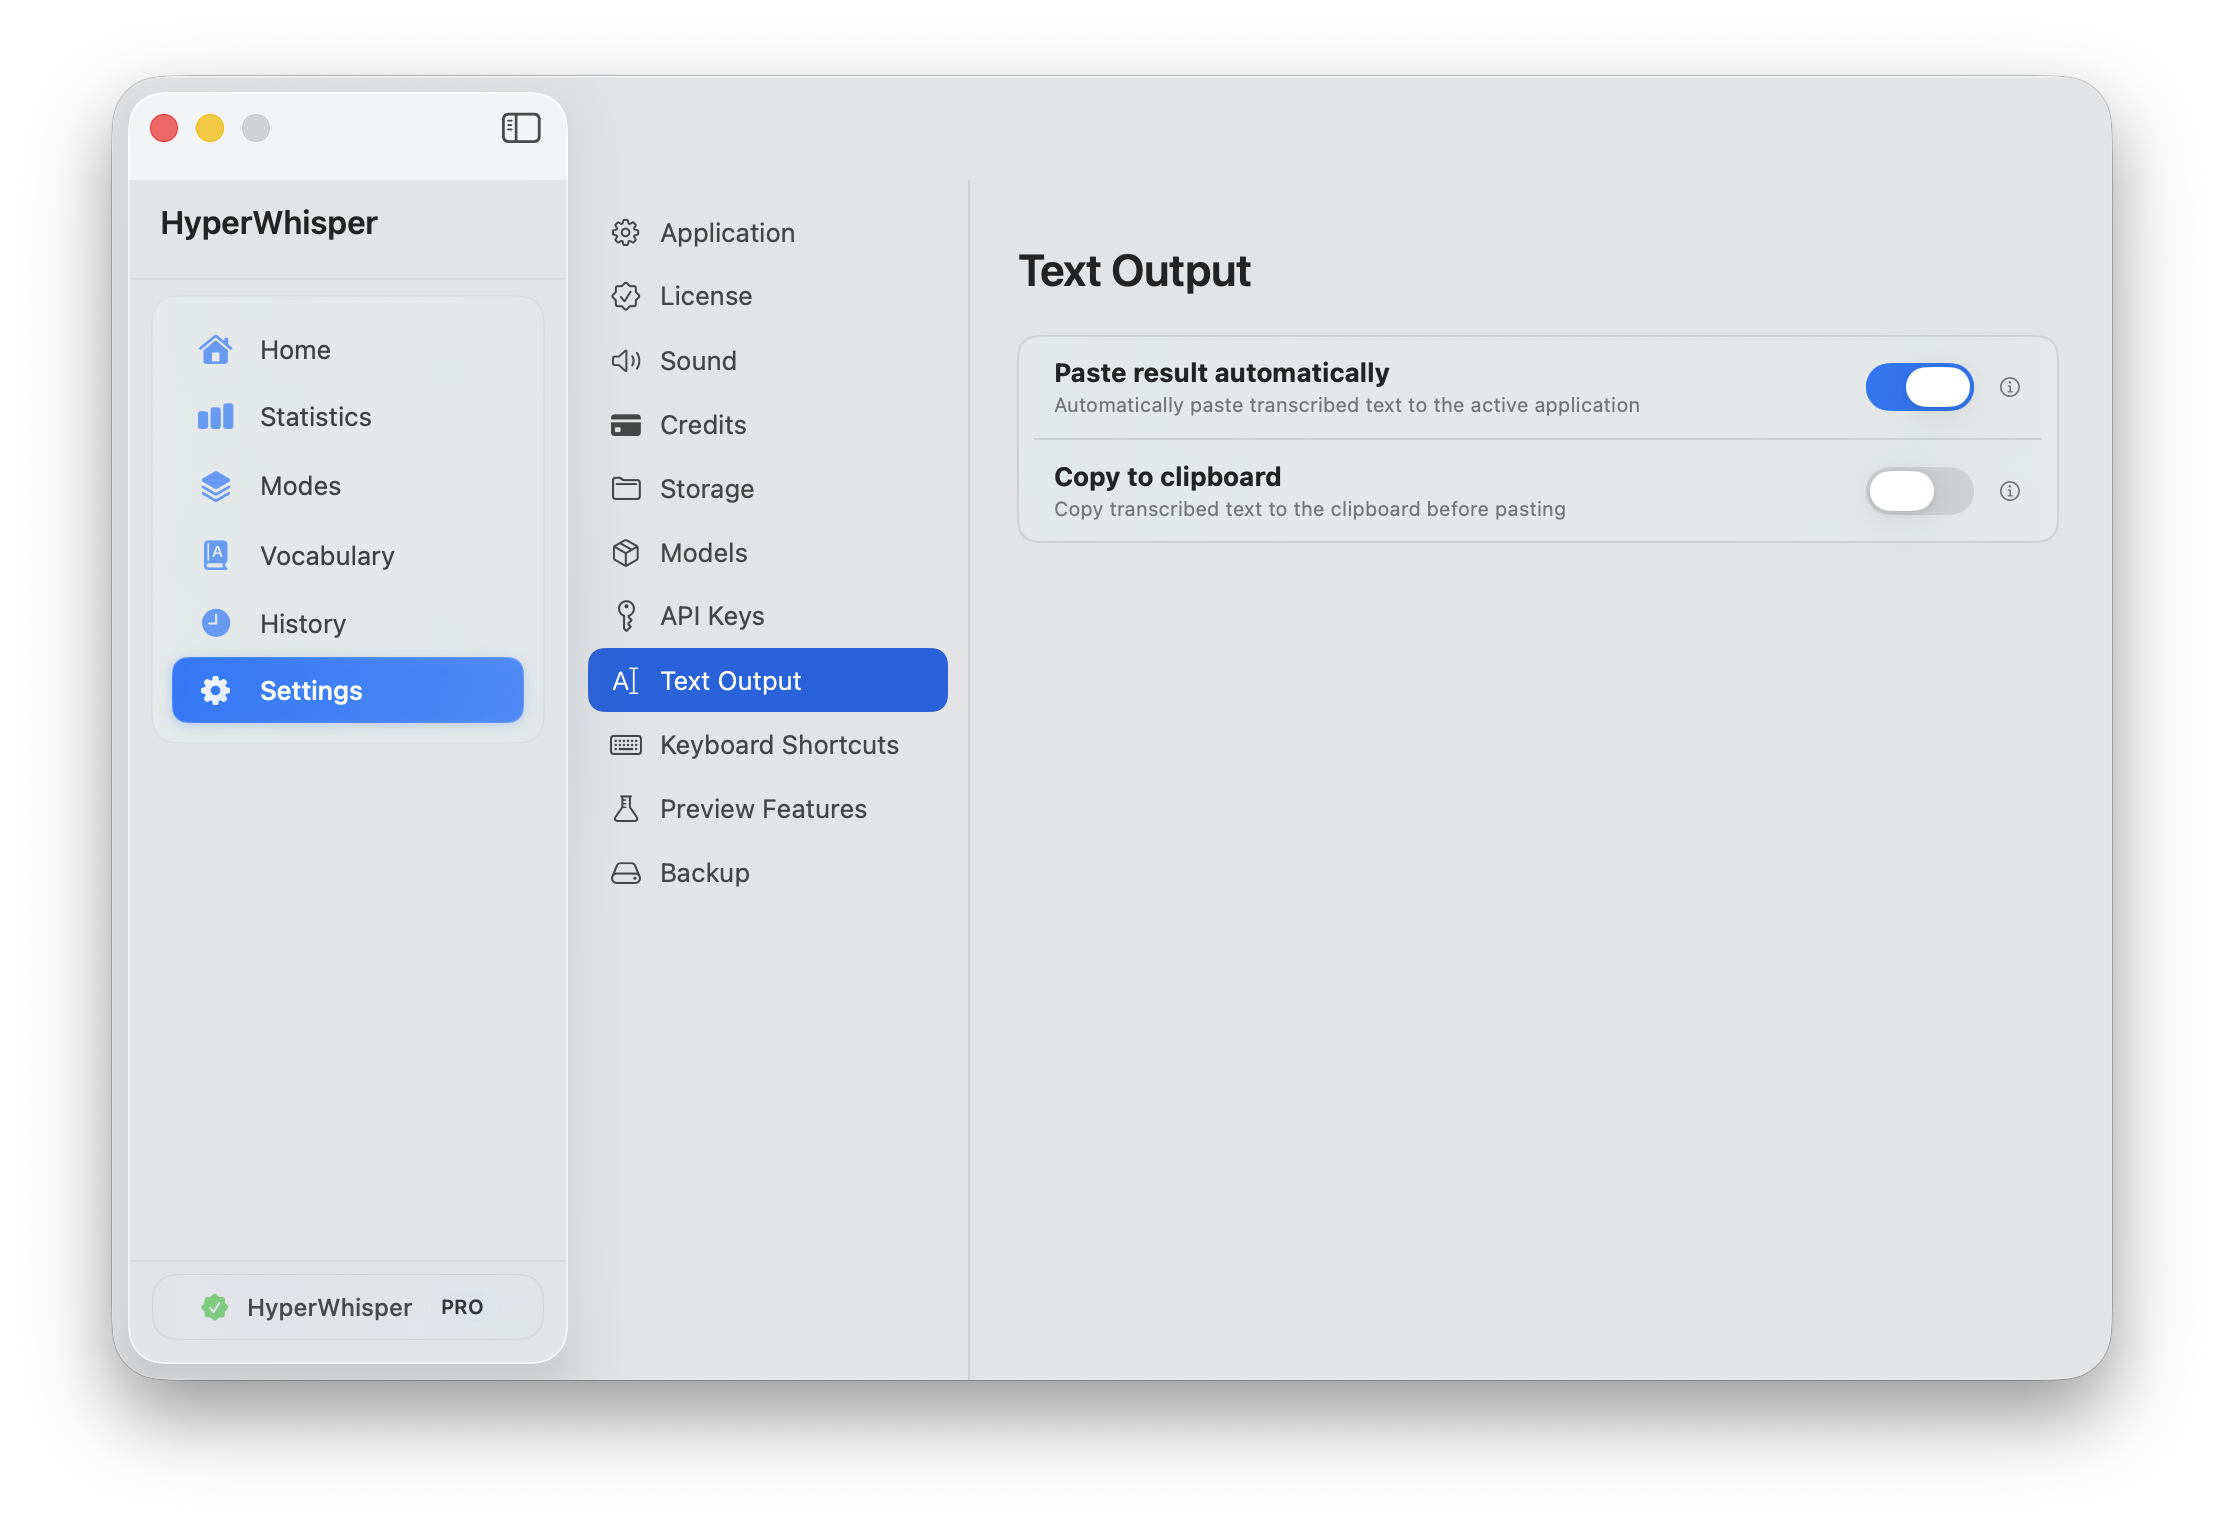Show info for Paste result automatically
The width and height of the screenshot is (2224, 1528).
point(2010,387)
